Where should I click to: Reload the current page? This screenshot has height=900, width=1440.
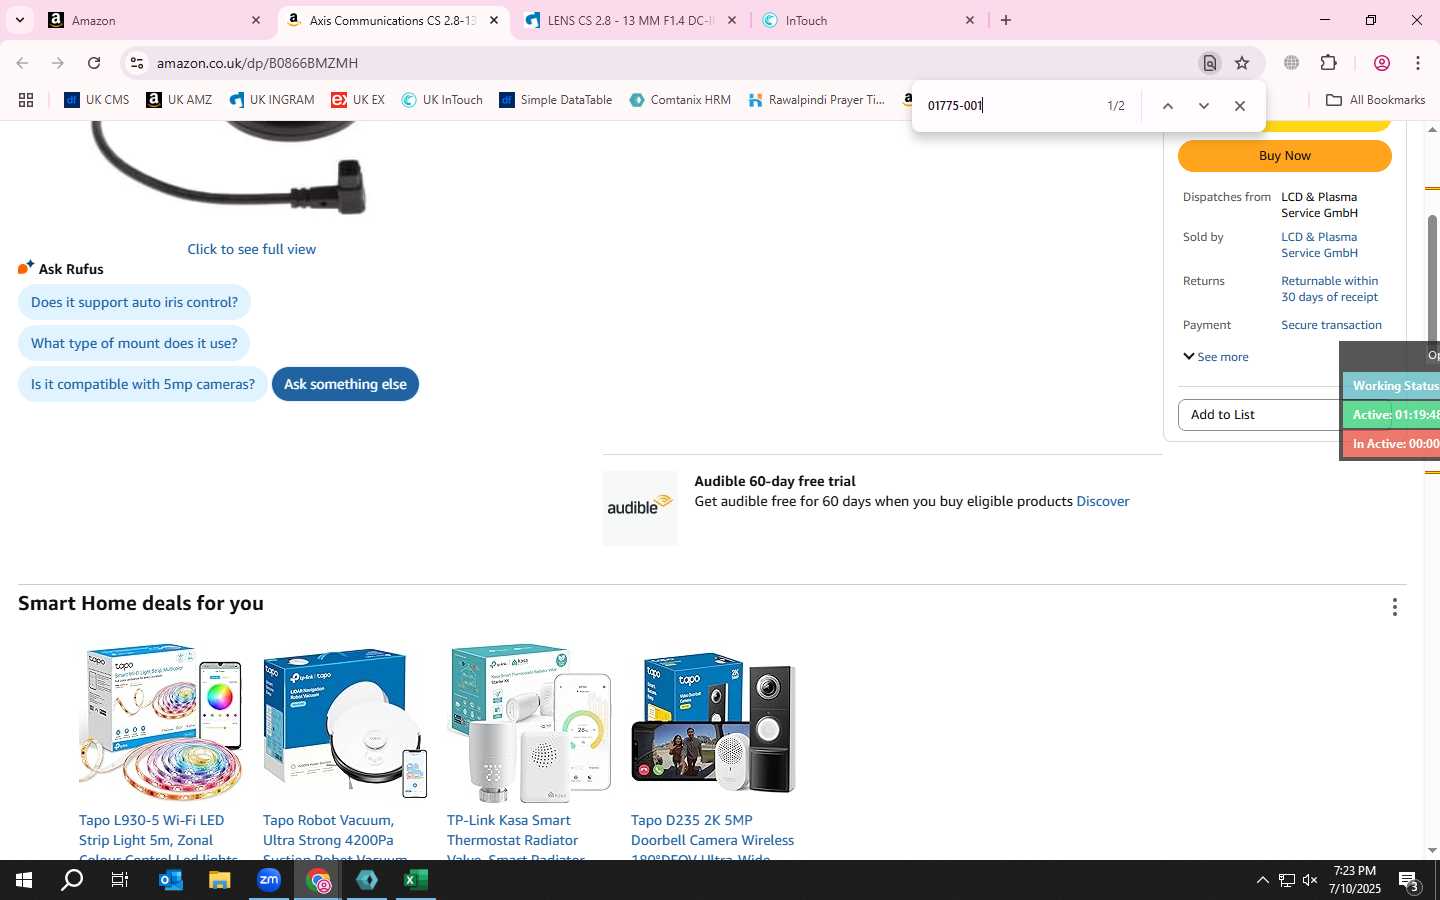94,63
